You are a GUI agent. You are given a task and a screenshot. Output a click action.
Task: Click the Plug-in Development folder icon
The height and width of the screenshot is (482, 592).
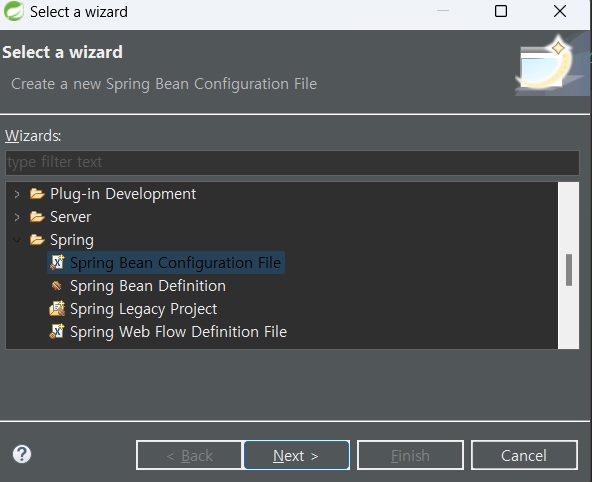[37, 194]
